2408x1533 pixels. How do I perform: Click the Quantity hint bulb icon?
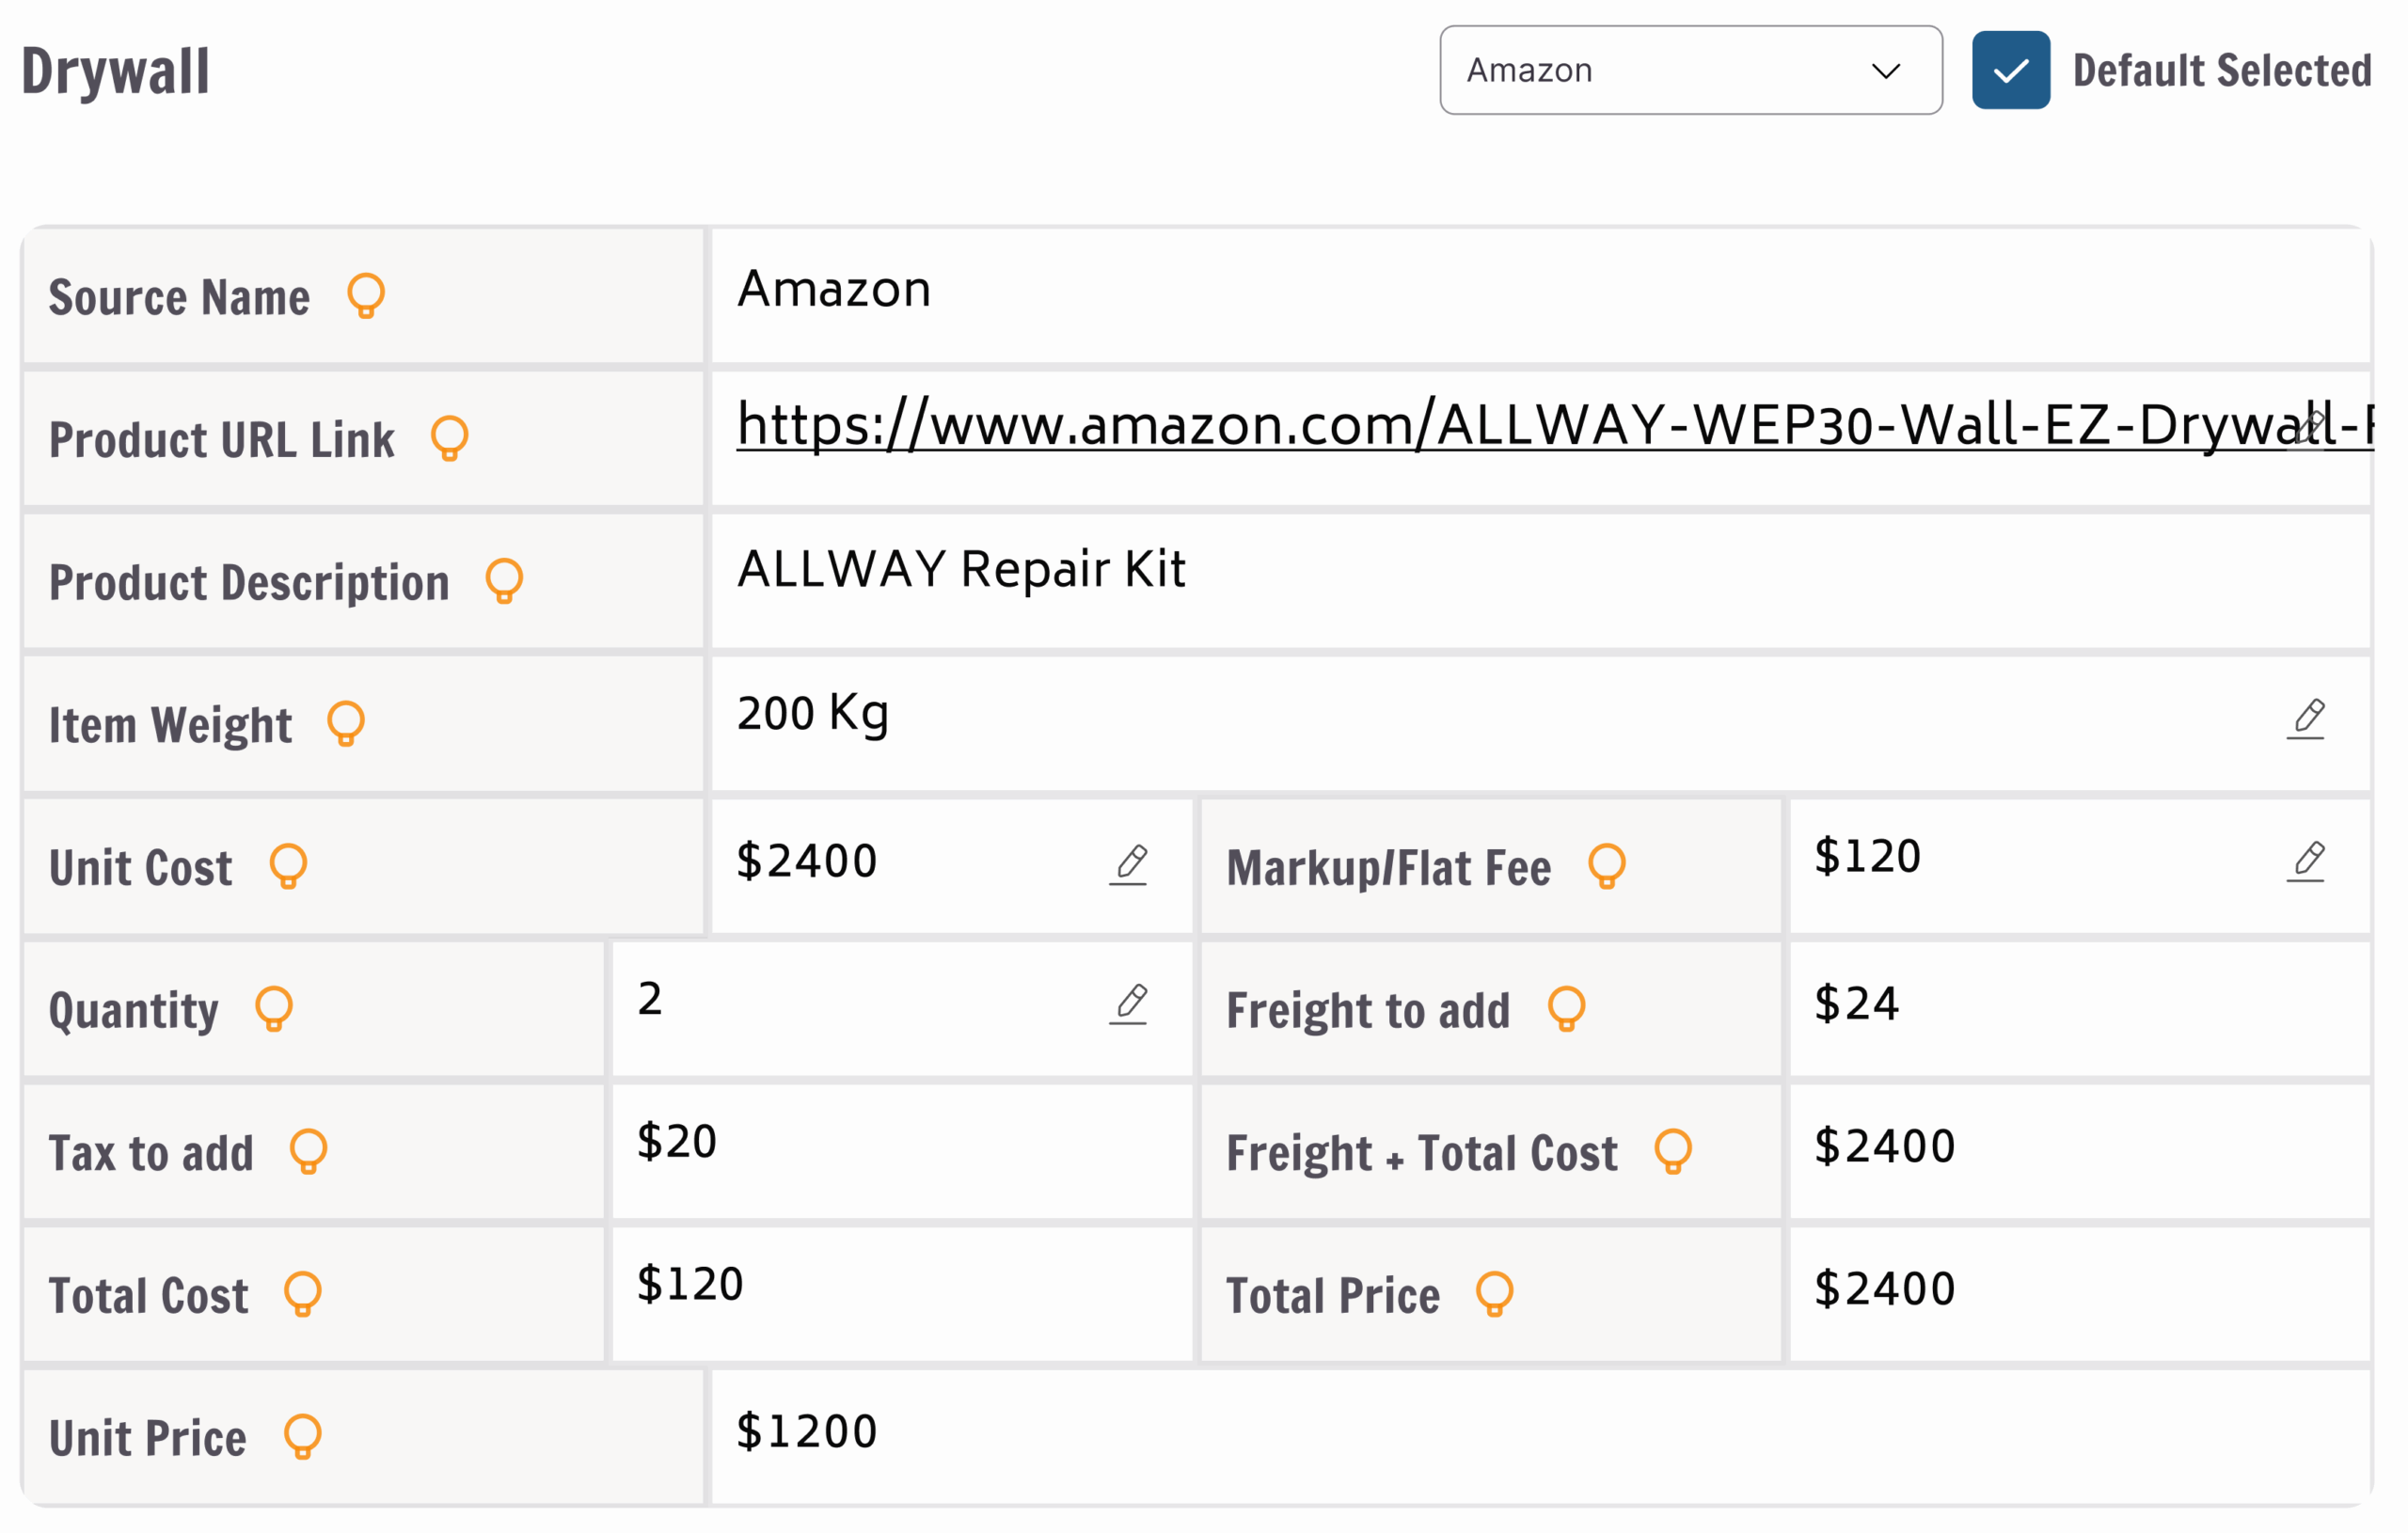coord(274,1008)
